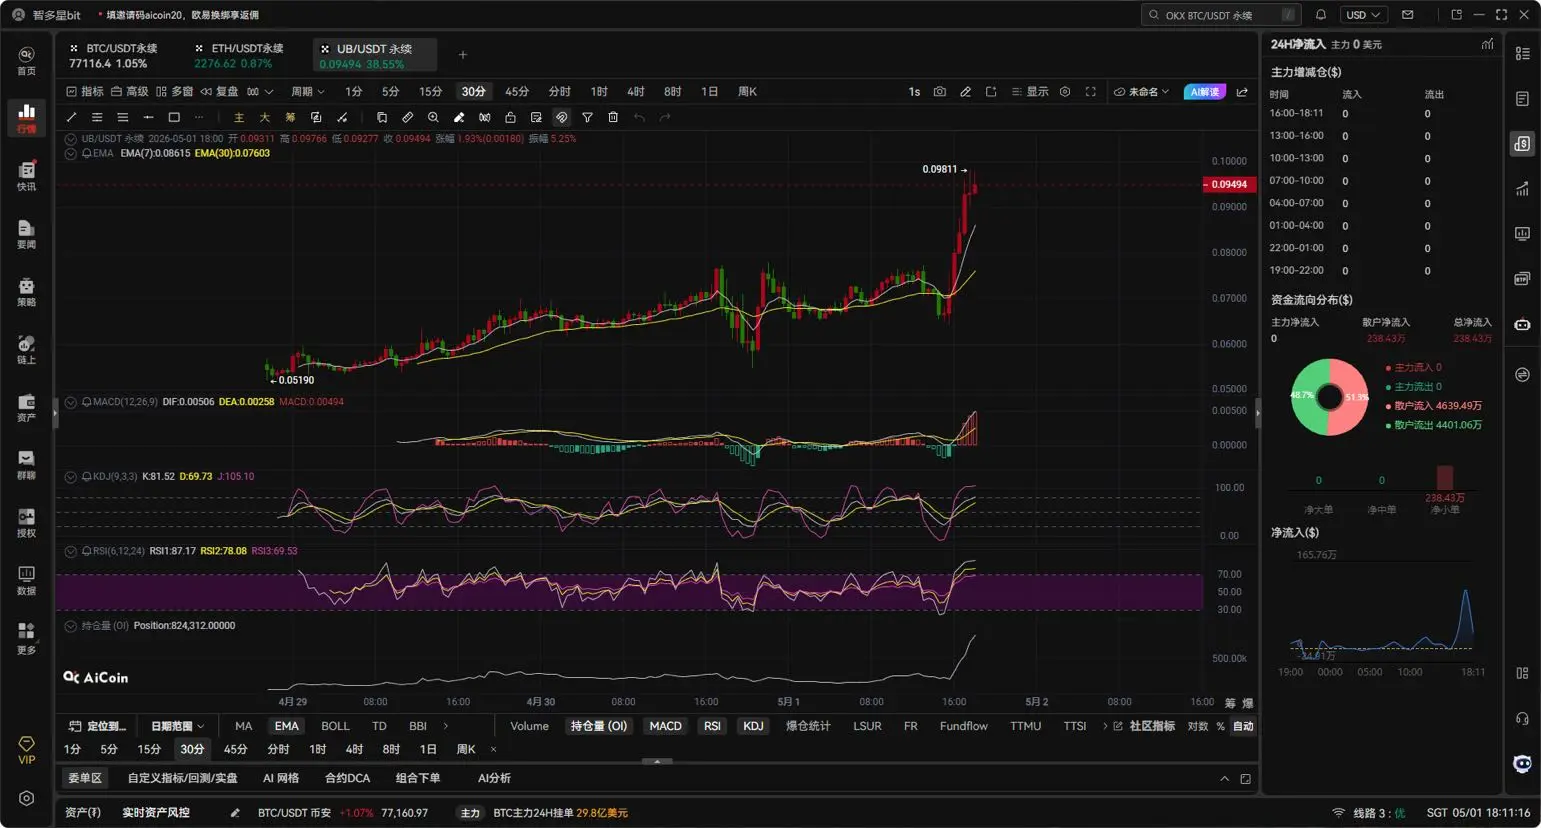Click the 定位到 locate button
This screenshot has height=828, width=1541.
point(98,726)
